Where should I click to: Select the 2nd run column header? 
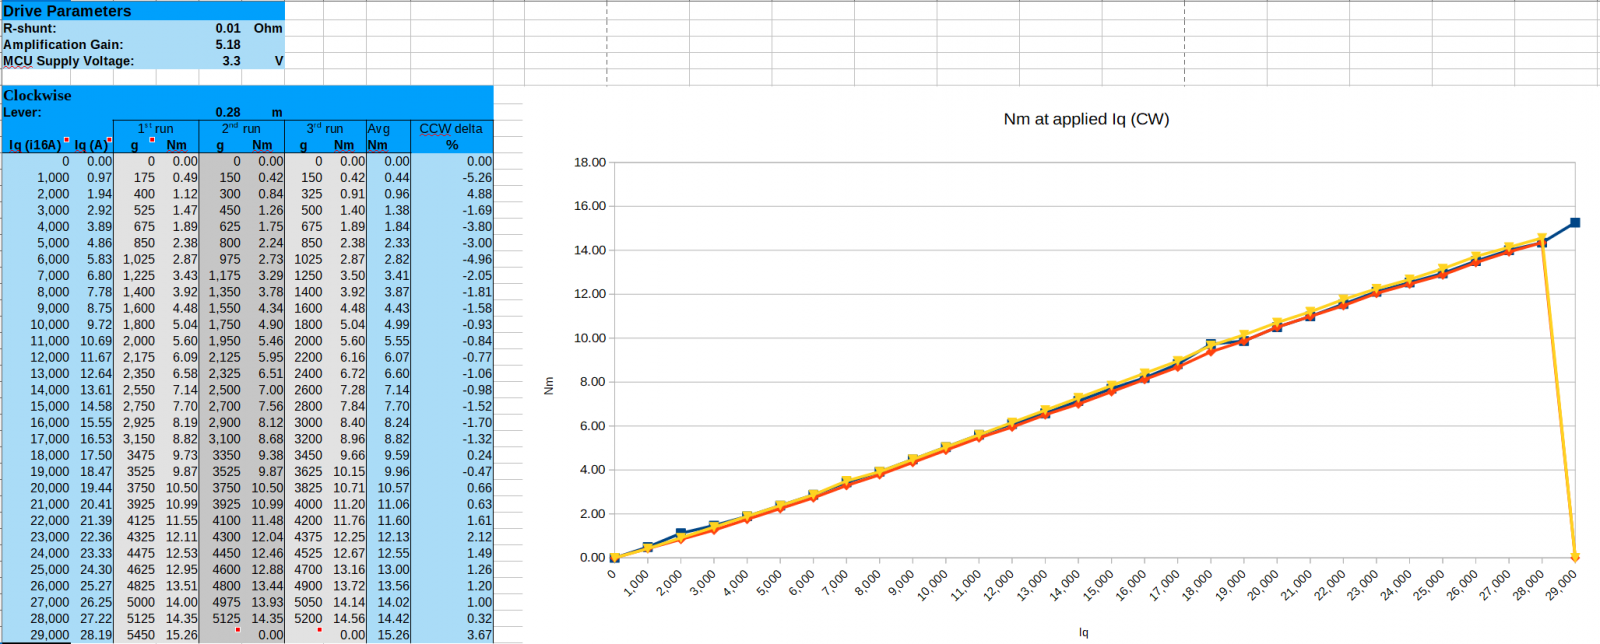click(x=241, y=129)
